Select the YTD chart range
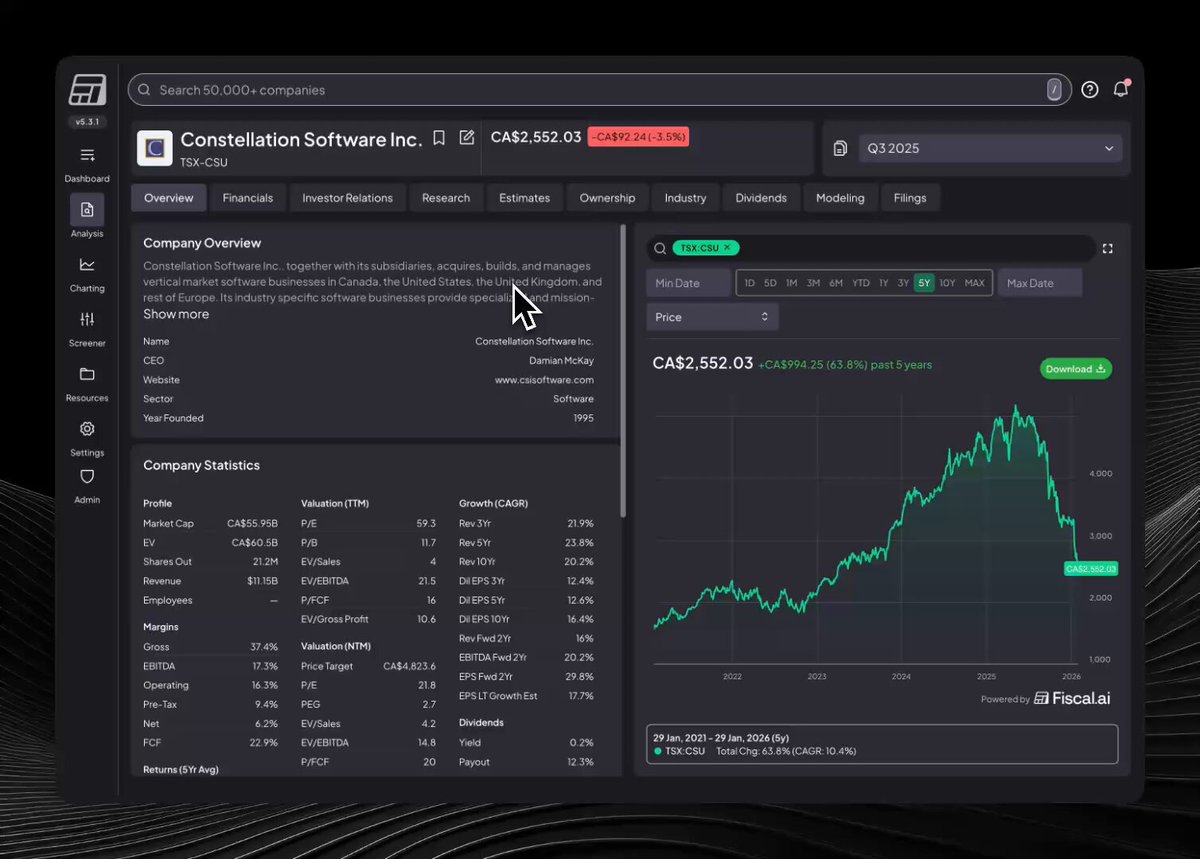 pyautogui.click(x=861, y=283)
